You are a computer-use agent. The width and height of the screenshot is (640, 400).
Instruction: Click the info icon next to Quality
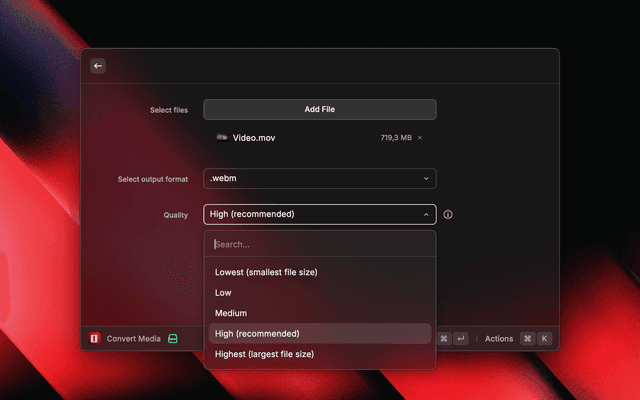(x=448, y=214)
